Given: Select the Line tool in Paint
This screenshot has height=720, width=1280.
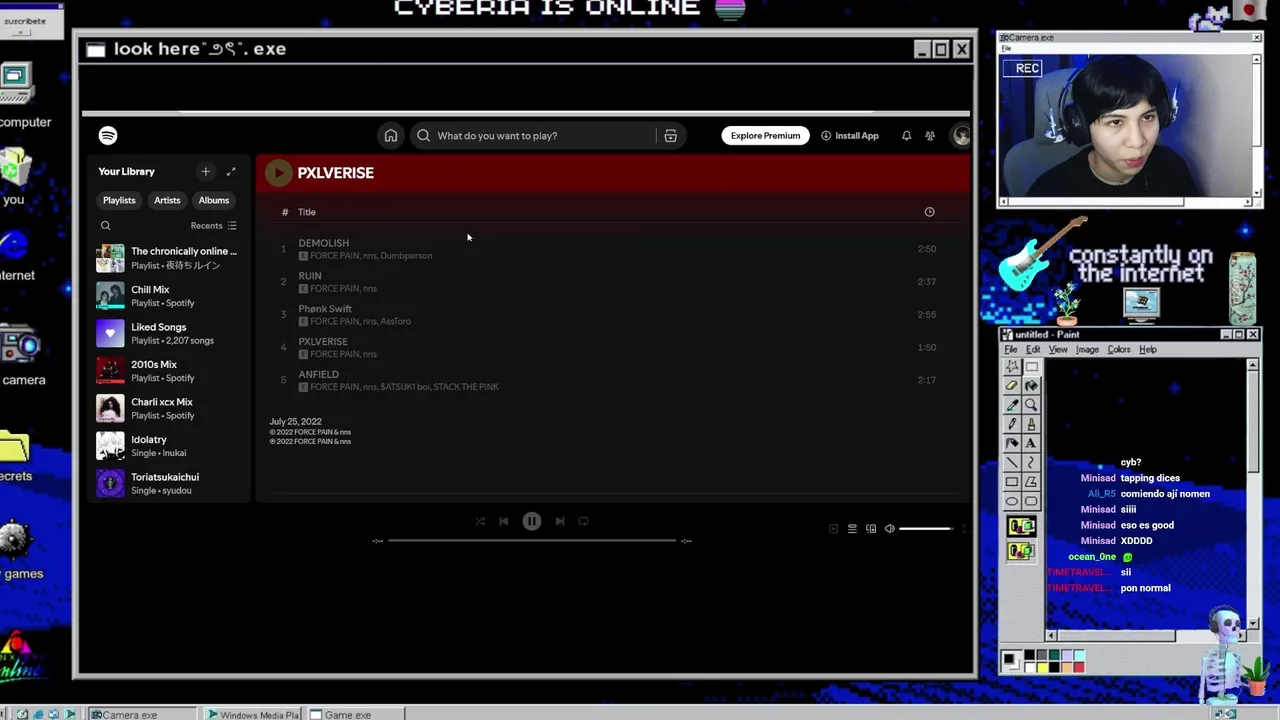Looking at the screenshot, I should pos(1012,462).
